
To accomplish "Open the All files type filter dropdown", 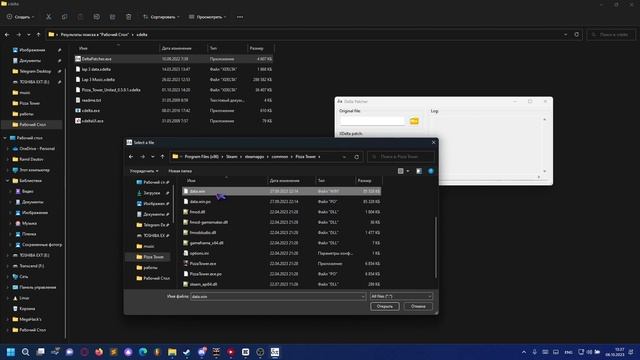I will click(x=401, y=296).
